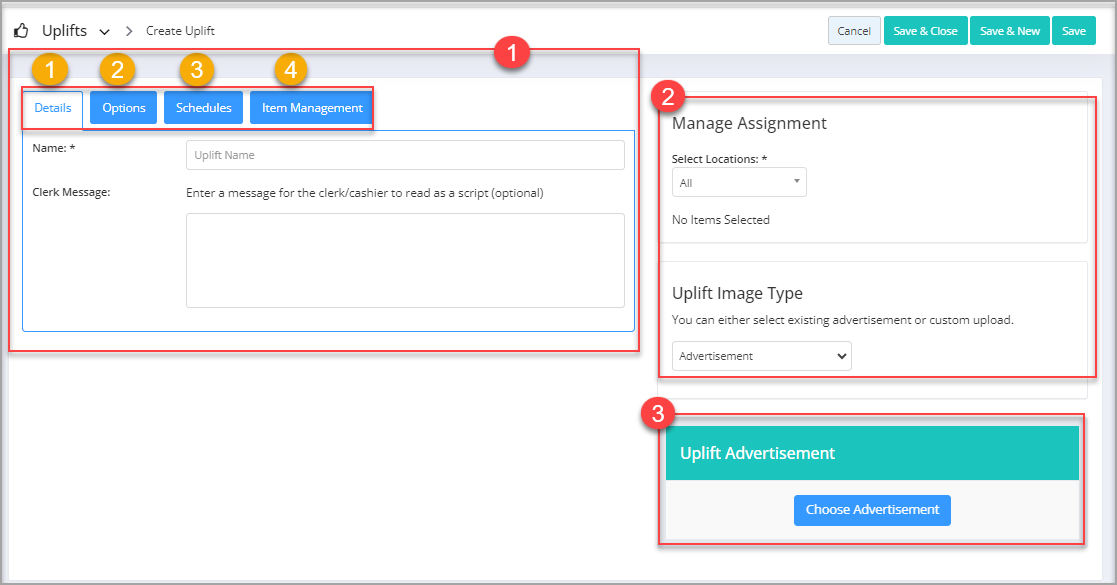Open the Options tab

coord(123,108)
